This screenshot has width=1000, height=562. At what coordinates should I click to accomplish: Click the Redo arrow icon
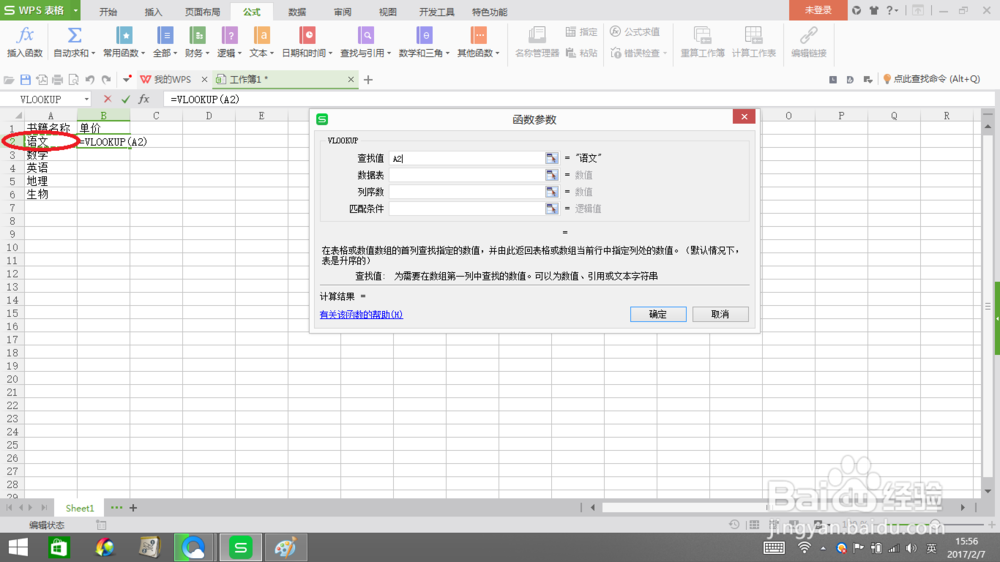[x=107, y=80]
